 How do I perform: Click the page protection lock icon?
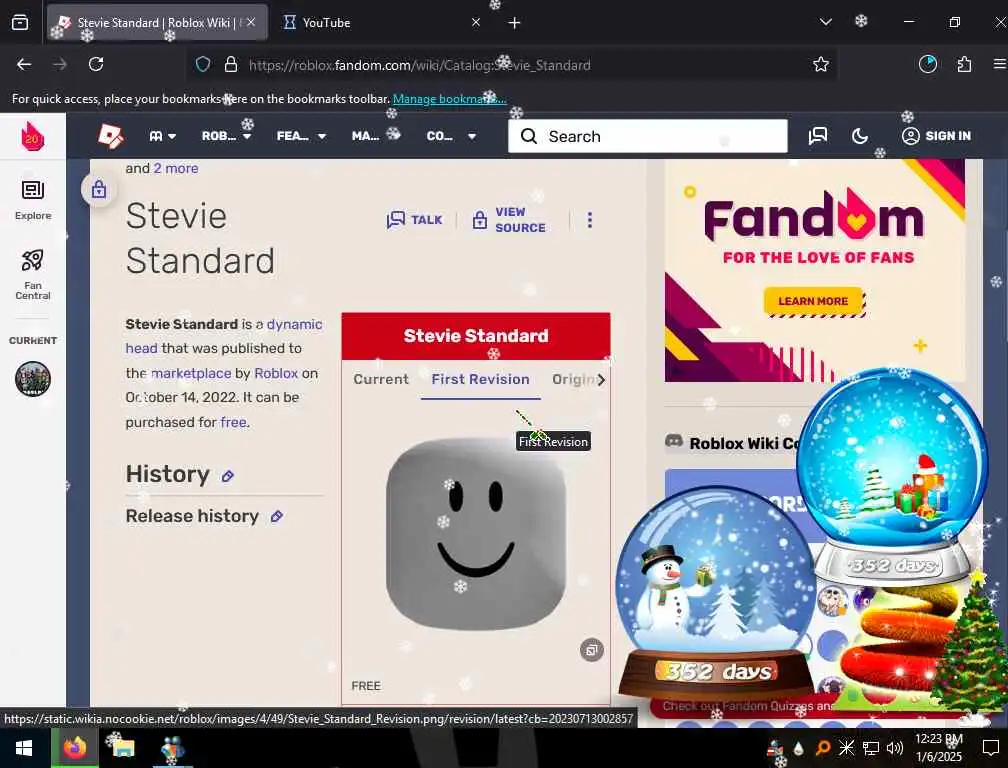tap(98, 189)
